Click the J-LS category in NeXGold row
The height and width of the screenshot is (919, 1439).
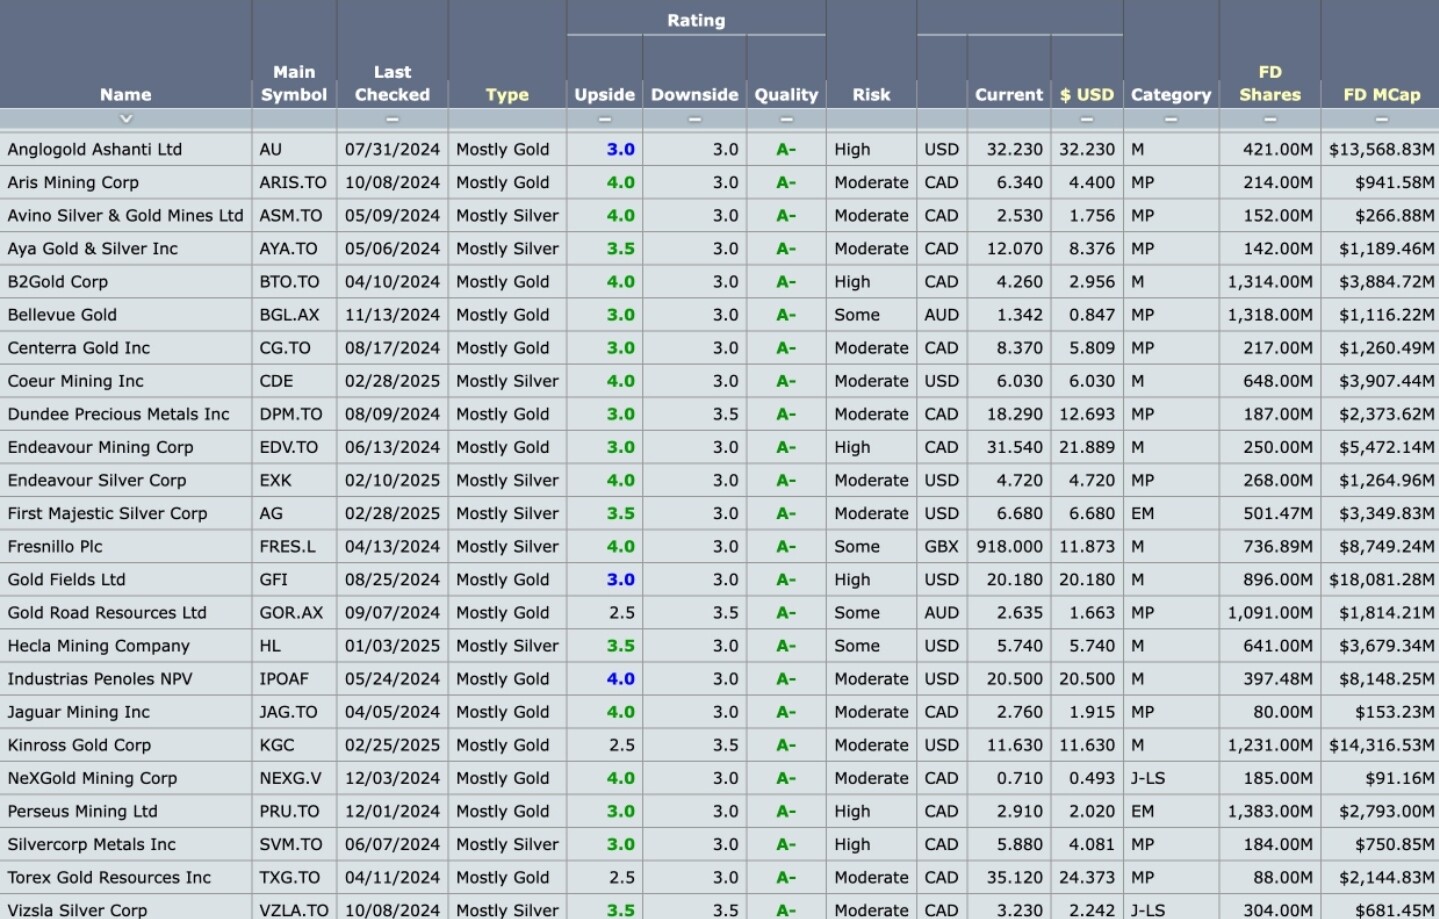1148,778
